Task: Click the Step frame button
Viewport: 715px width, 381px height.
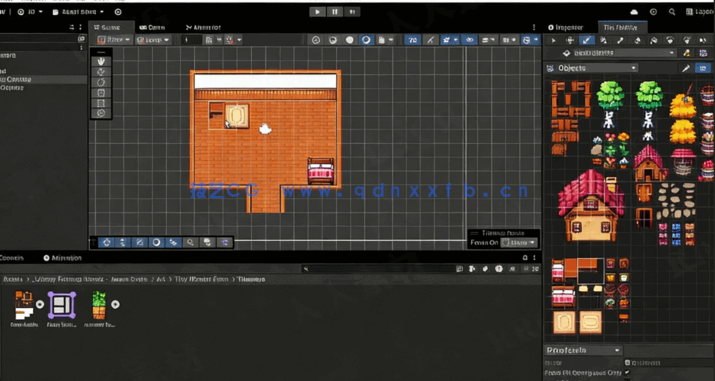Action: click(352, 12)
